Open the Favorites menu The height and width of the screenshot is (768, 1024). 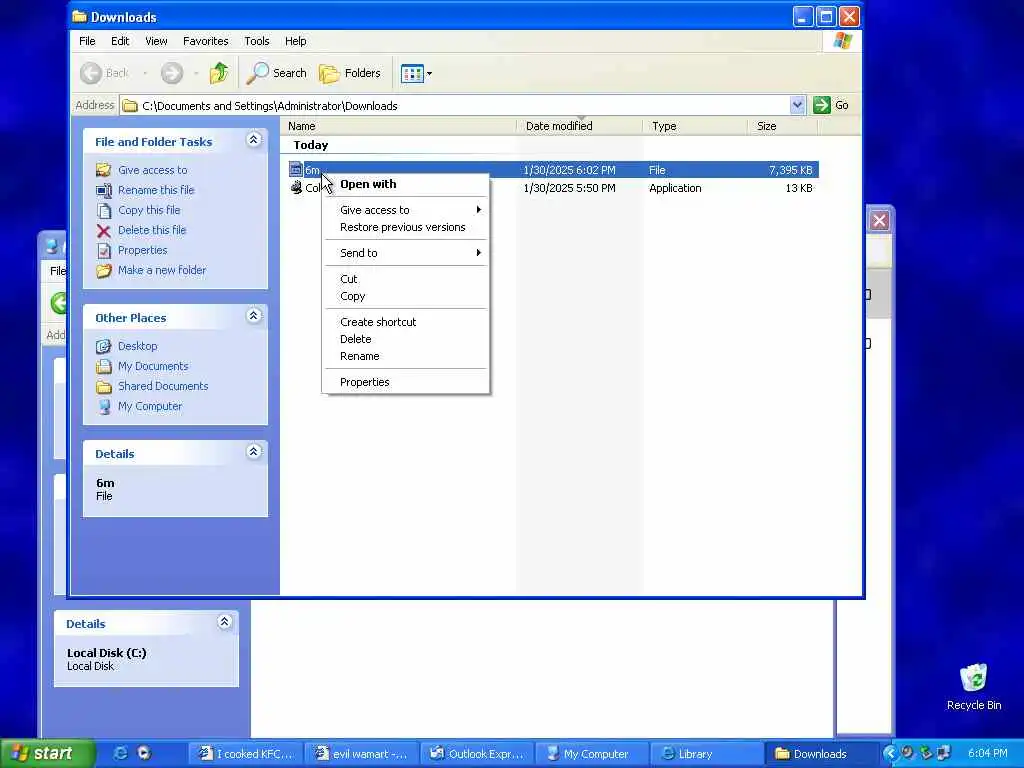(206, 41)
